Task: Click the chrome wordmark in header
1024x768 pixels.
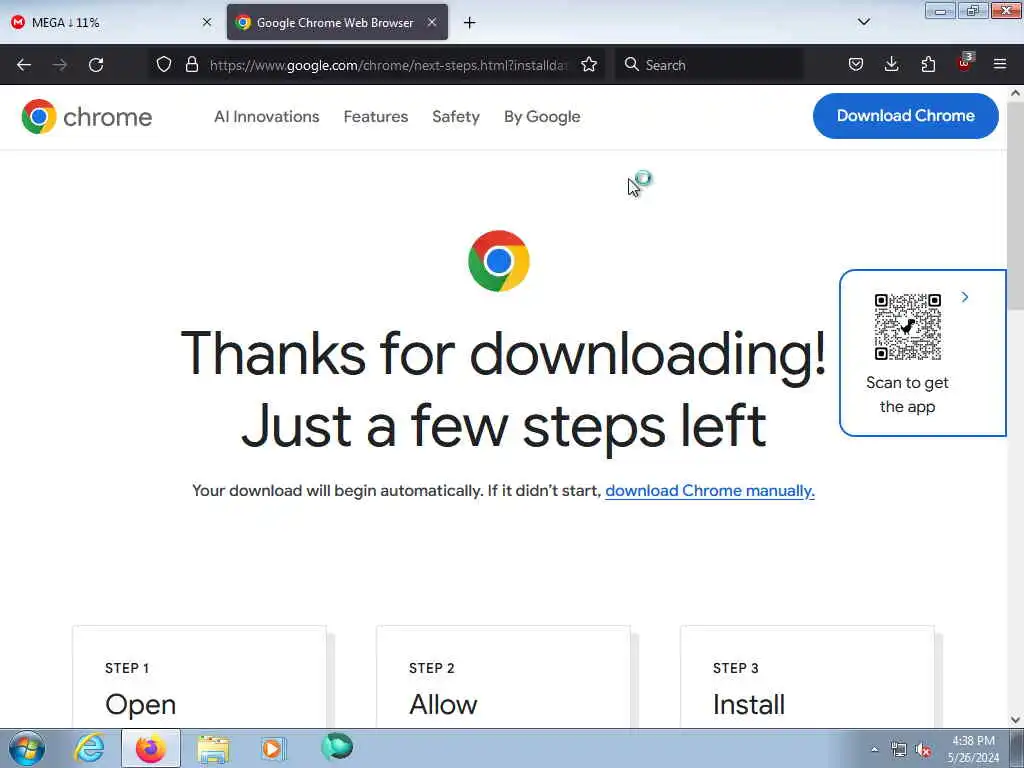Action: 108,118
